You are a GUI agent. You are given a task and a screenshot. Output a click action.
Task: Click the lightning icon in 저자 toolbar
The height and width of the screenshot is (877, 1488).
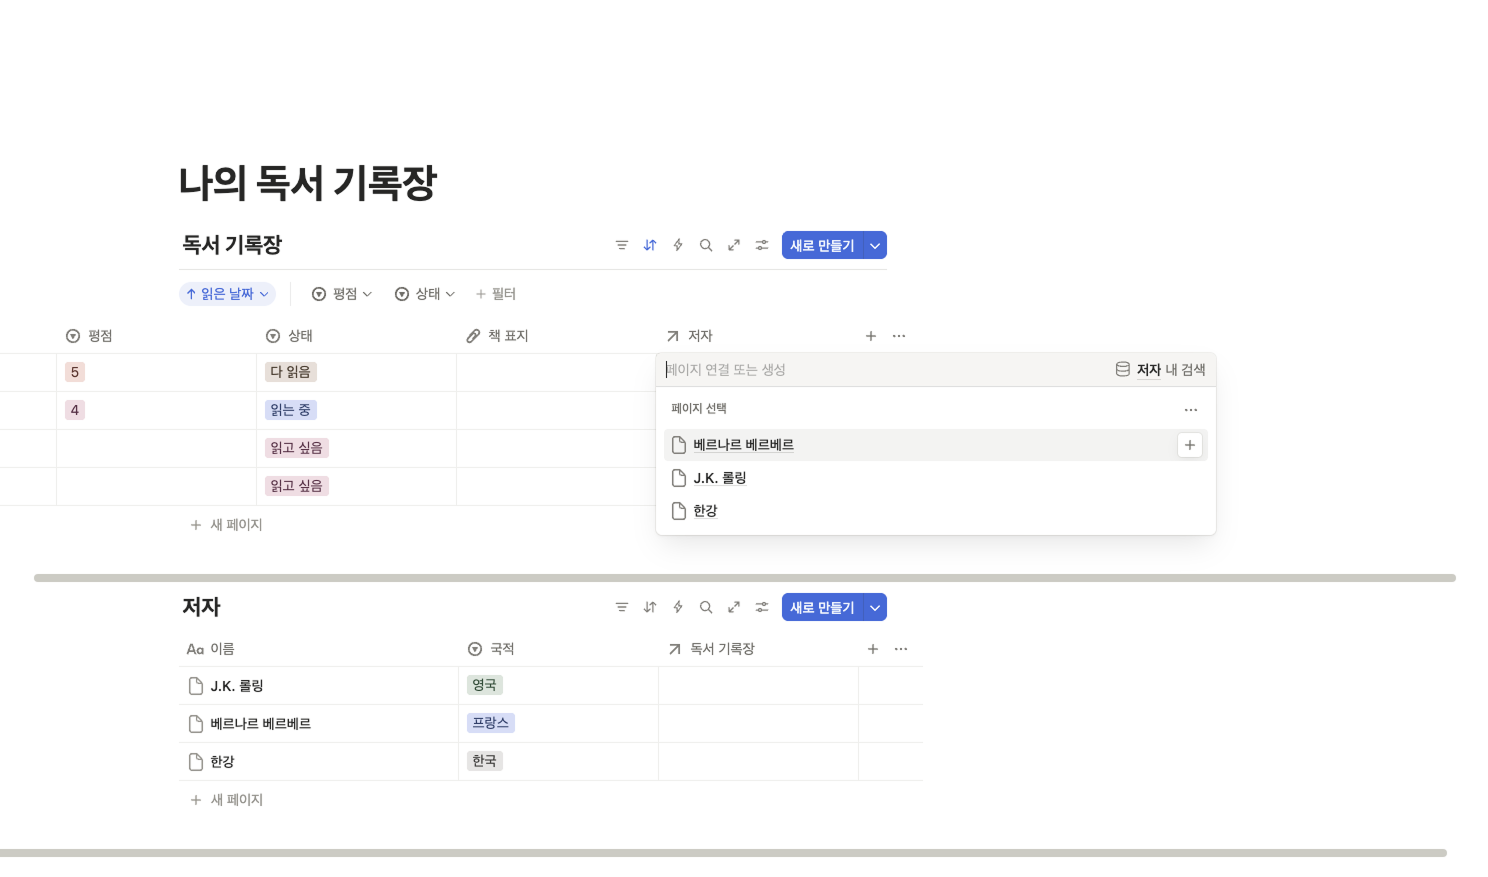click(677, 607)
